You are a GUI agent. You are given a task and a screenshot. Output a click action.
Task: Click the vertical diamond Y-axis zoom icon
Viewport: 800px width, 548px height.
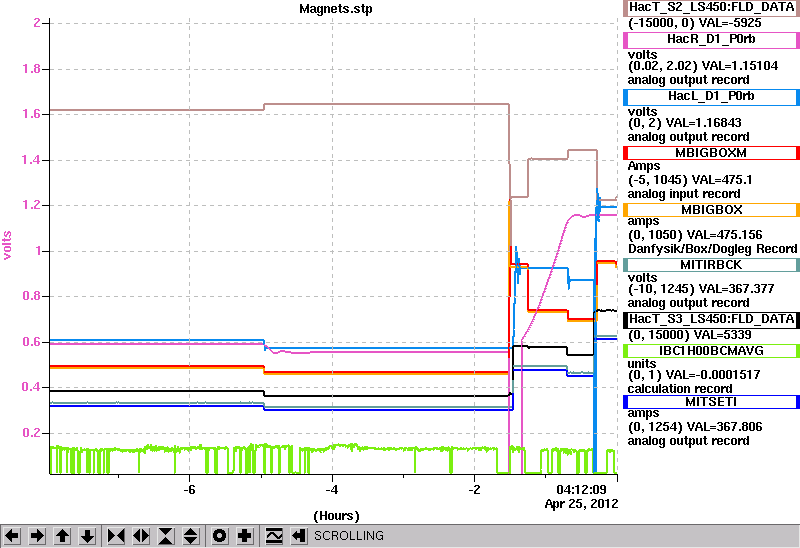tap(191, 536)
